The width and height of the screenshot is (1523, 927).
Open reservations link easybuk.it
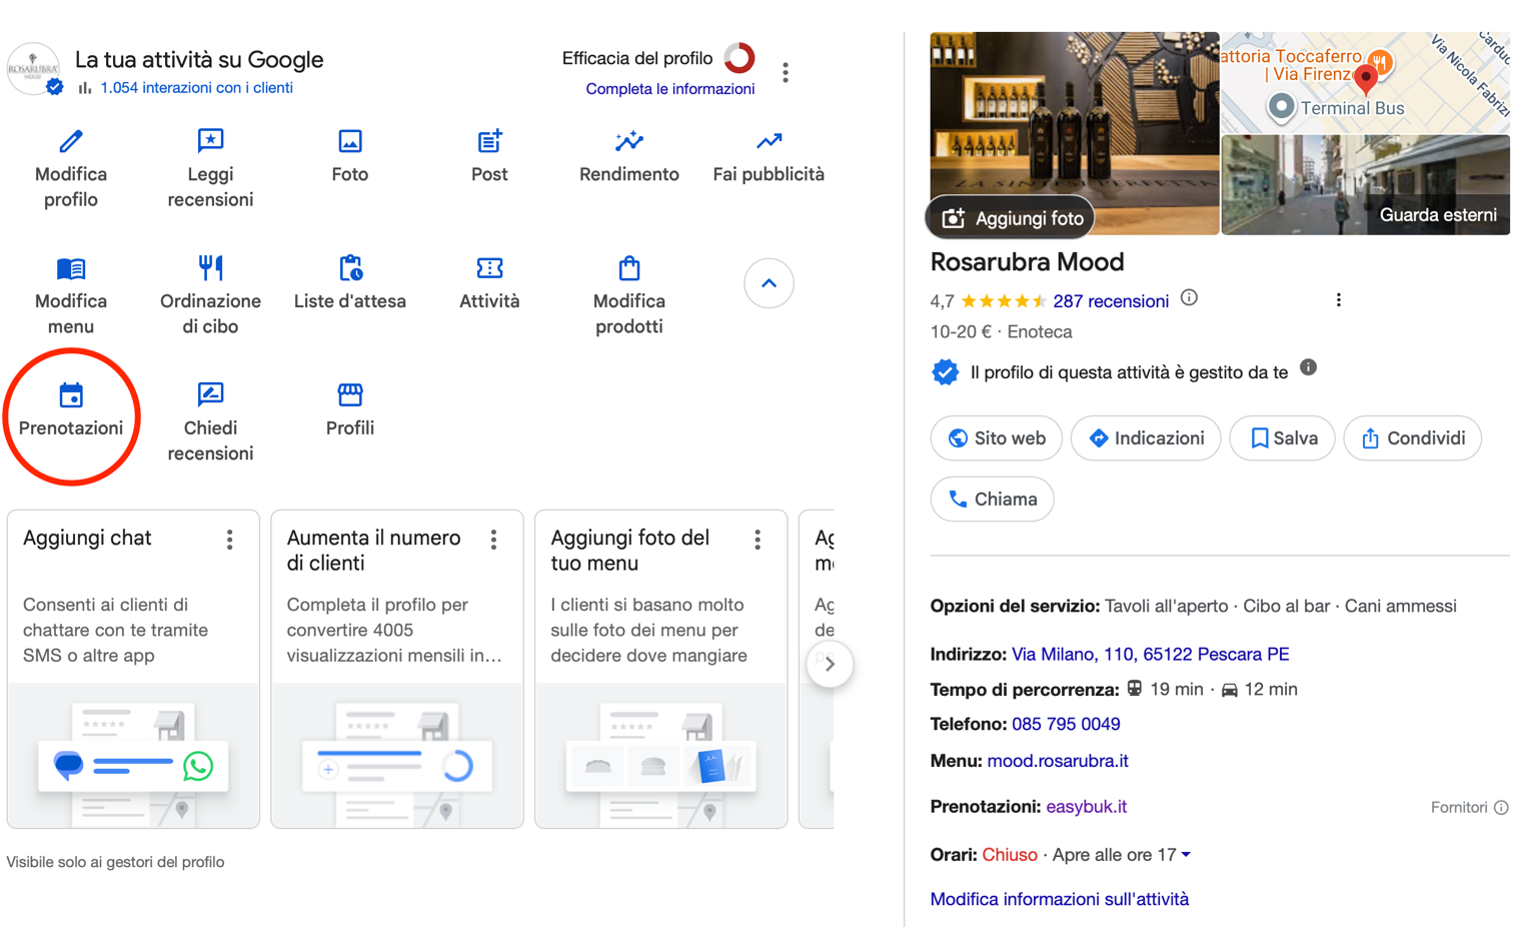[x=1086, y=807]
